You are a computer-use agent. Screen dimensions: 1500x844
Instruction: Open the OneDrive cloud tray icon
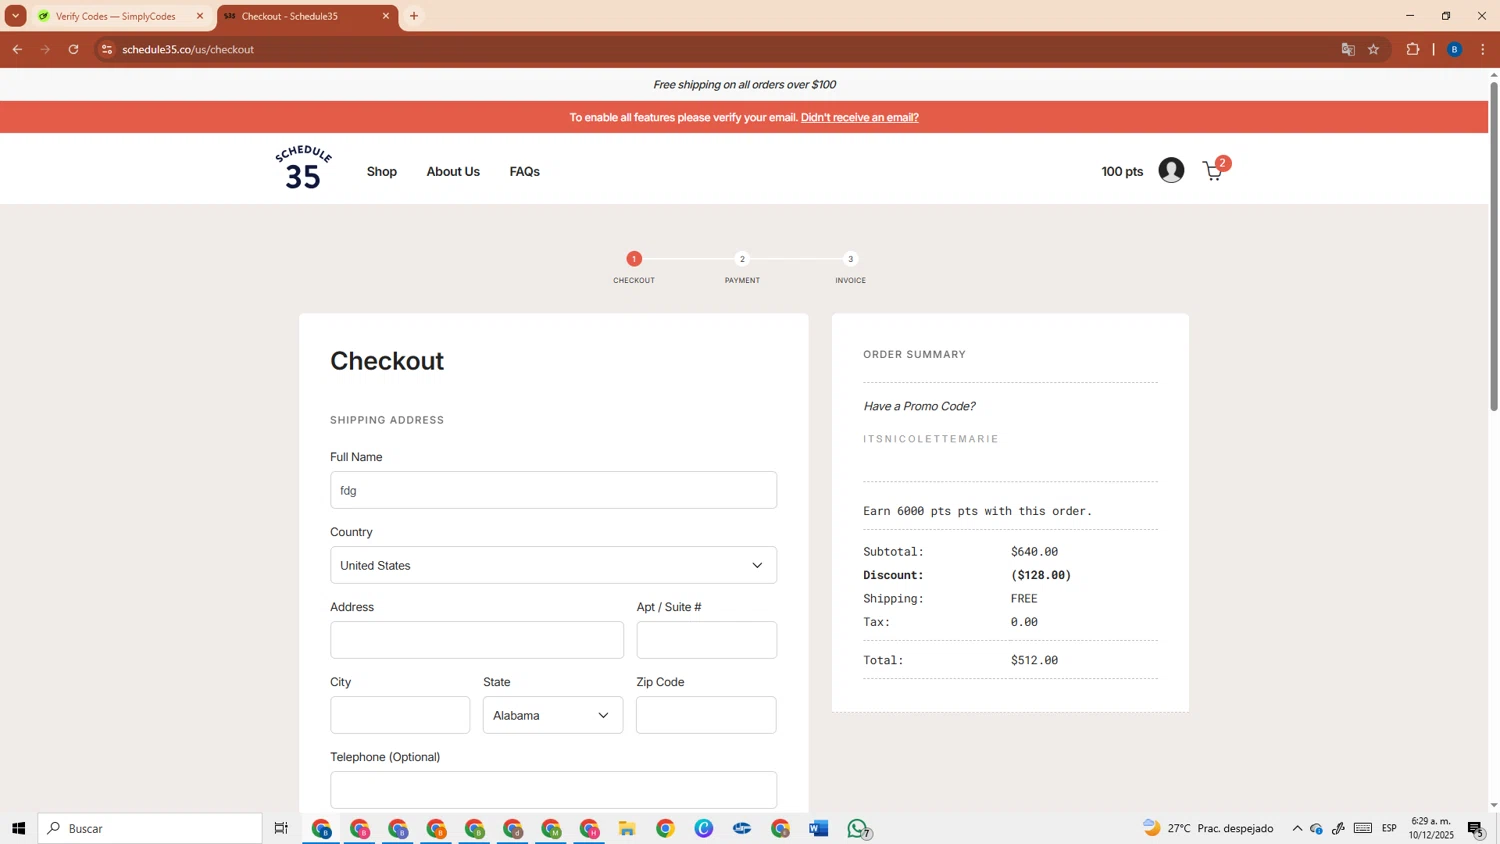[x=1317, y=828]
